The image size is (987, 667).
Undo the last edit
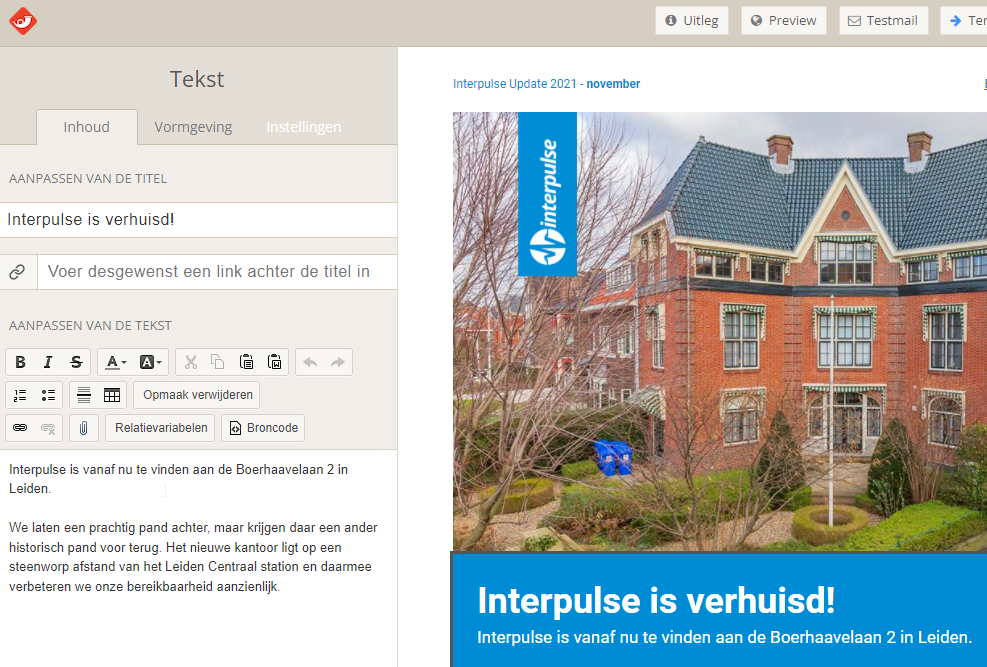tap(310, 362)
